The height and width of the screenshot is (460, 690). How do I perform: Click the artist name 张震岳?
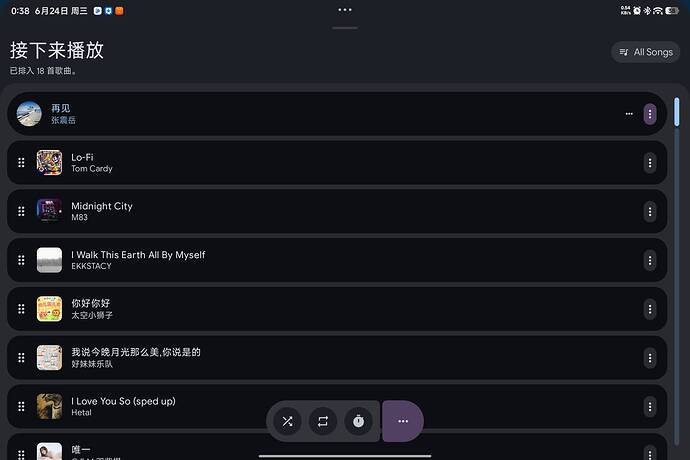point(63,120)
